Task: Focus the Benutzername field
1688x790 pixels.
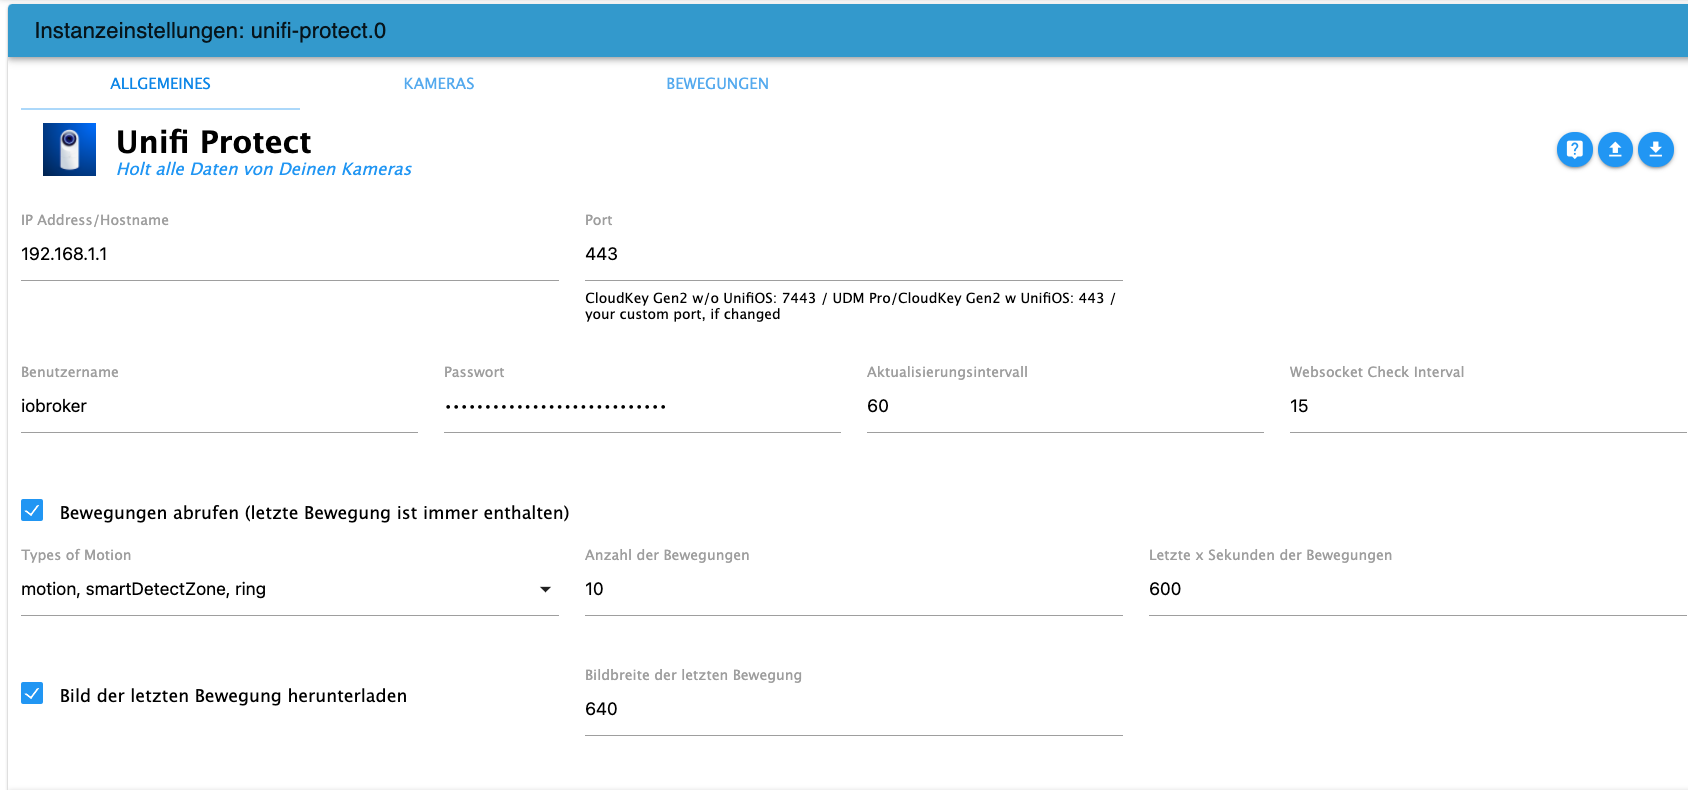Action: (x=219, y=406)
